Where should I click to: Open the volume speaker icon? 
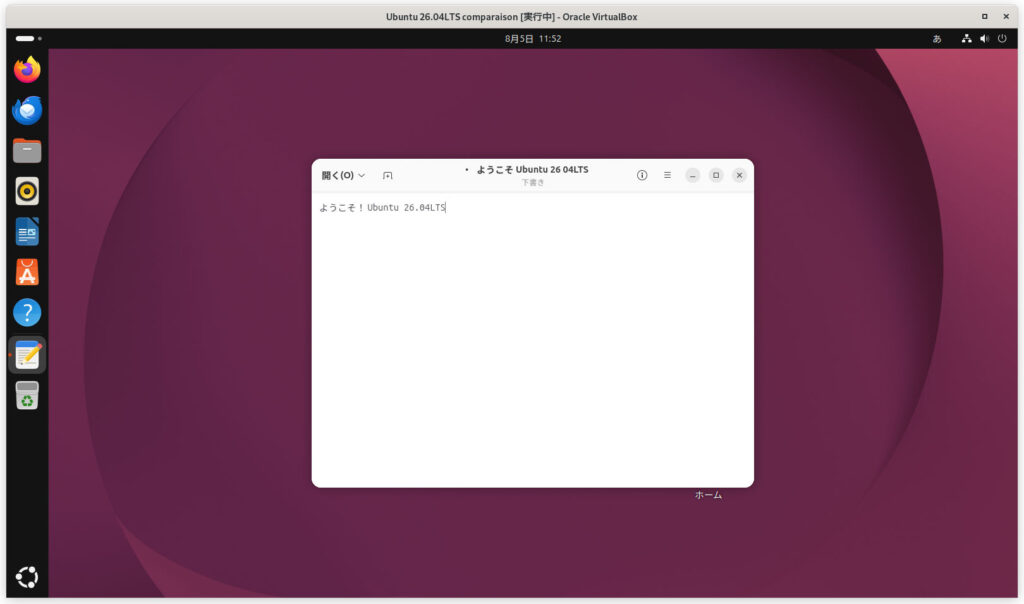984,39
